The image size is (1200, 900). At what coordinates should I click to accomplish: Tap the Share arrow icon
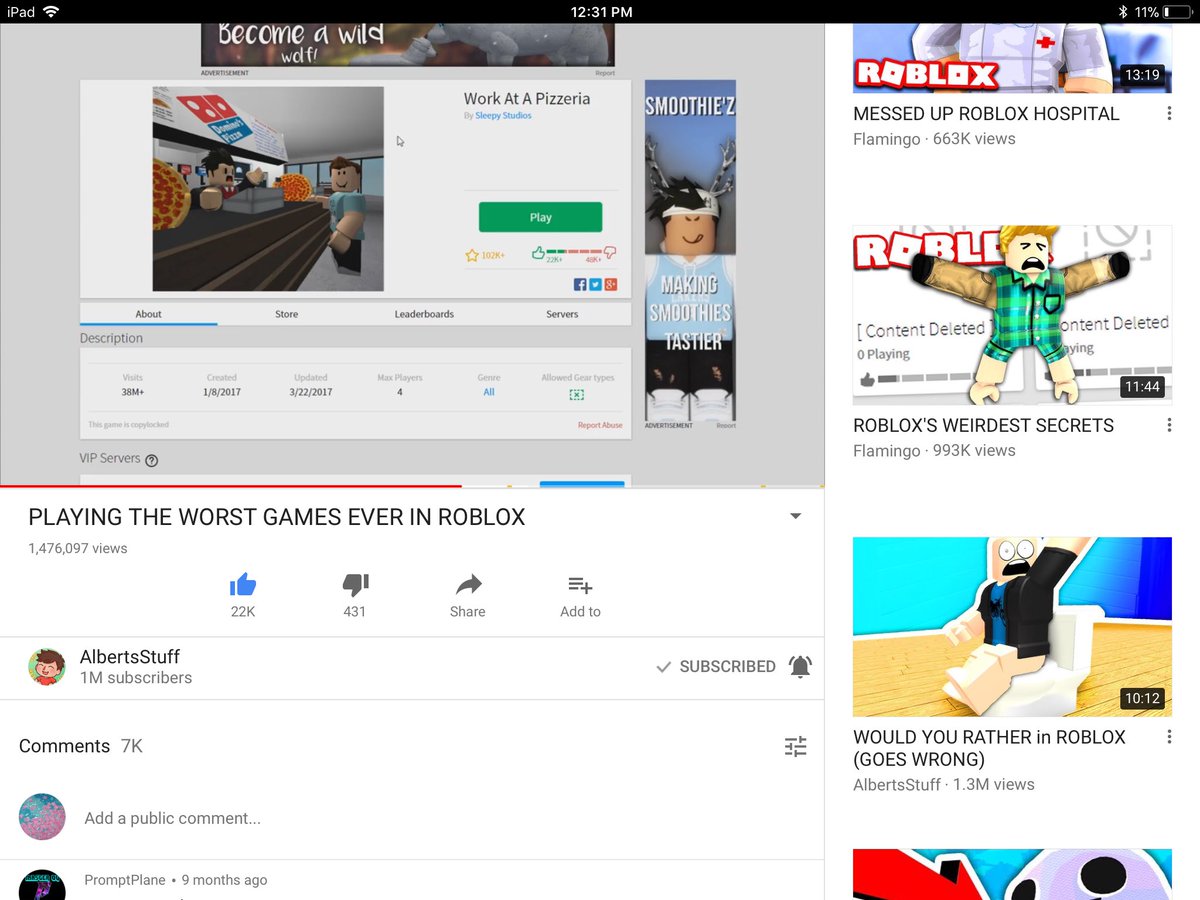468,585
